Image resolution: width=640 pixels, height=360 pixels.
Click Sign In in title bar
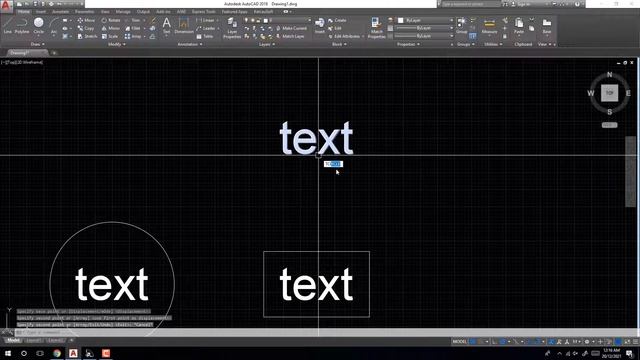pos(522,4)
